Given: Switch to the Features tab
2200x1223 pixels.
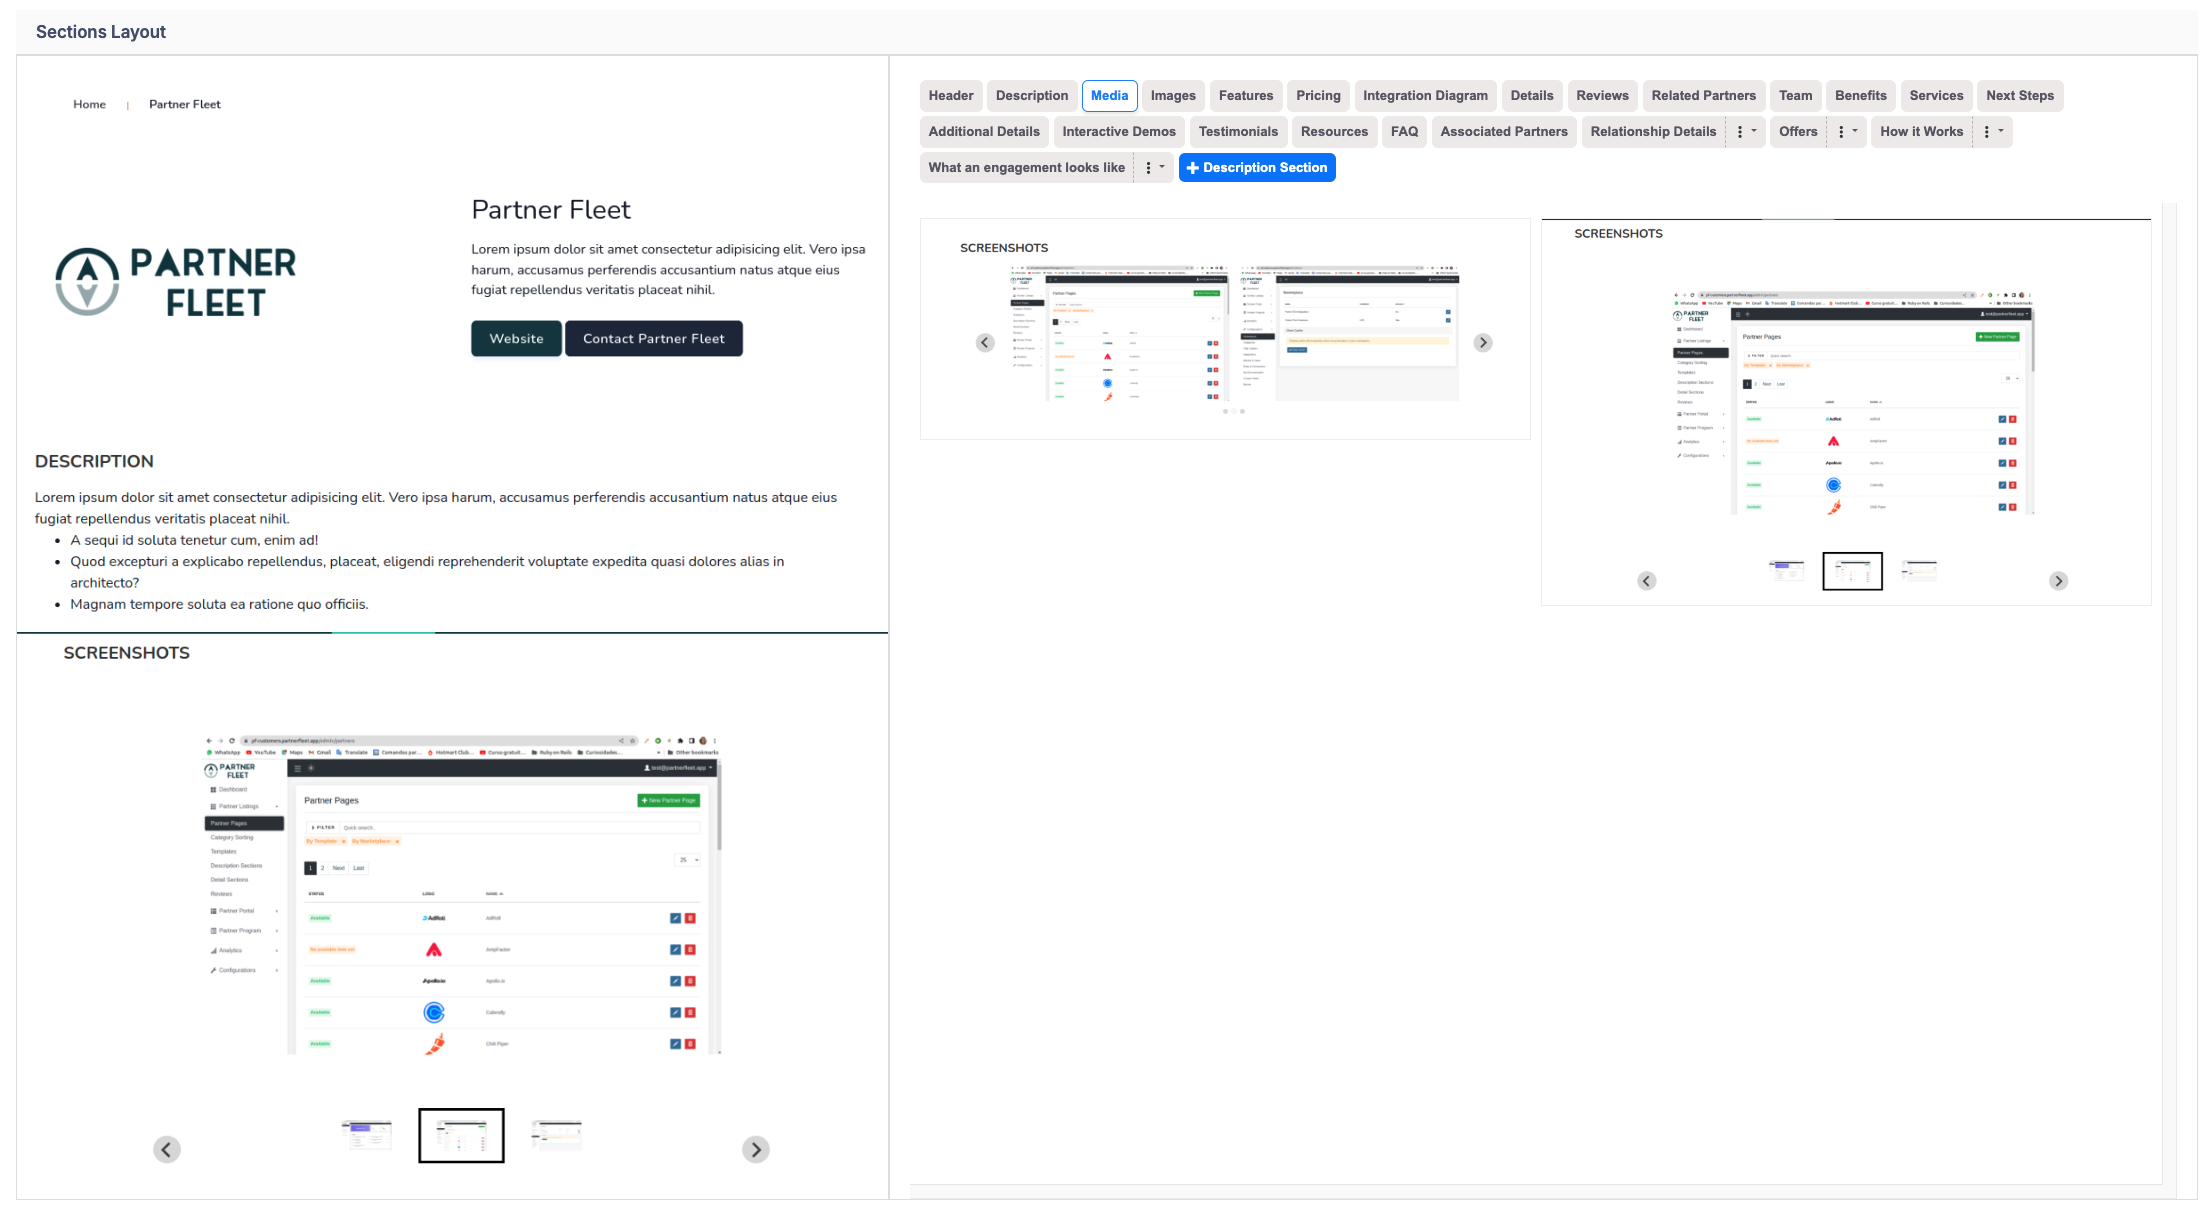Looking at the screenshot, I should click(1246, 96).
